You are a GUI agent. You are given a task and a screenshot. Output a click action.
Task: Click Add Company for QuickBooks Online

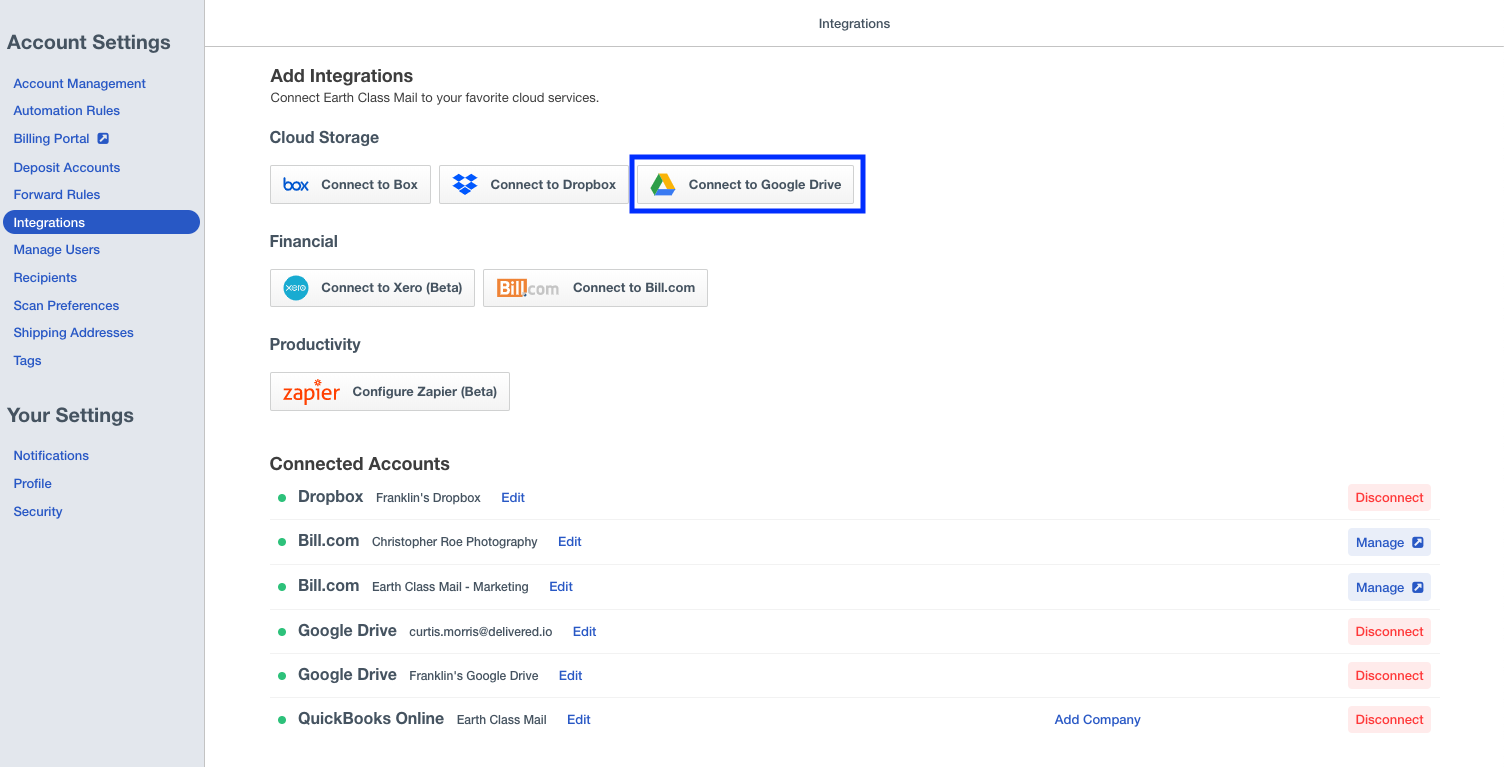click(x=1097, y=720)
